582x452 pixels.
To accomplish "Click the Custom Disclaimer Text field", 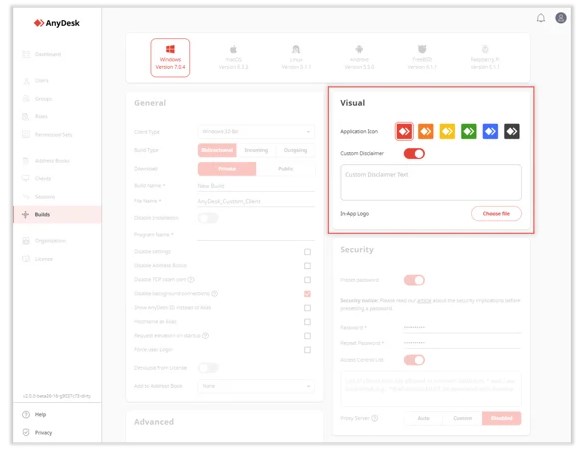I will [x=431, y=183].
